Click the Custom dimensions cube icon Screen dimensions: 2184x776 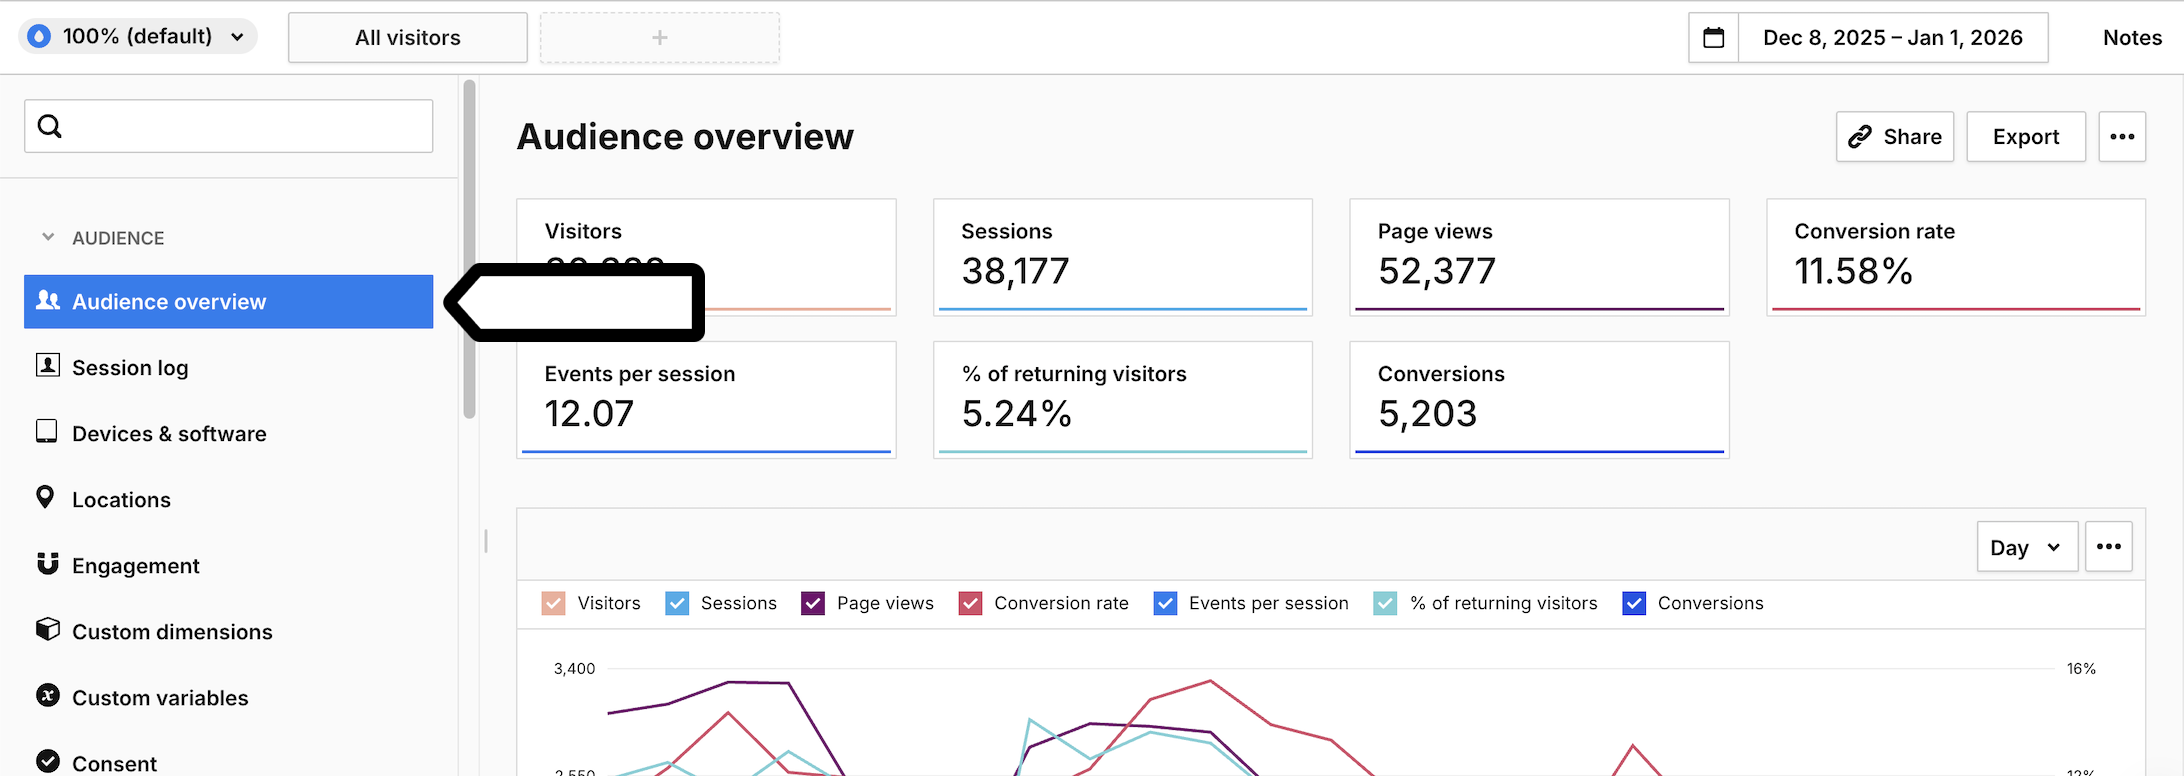[48, 629]
